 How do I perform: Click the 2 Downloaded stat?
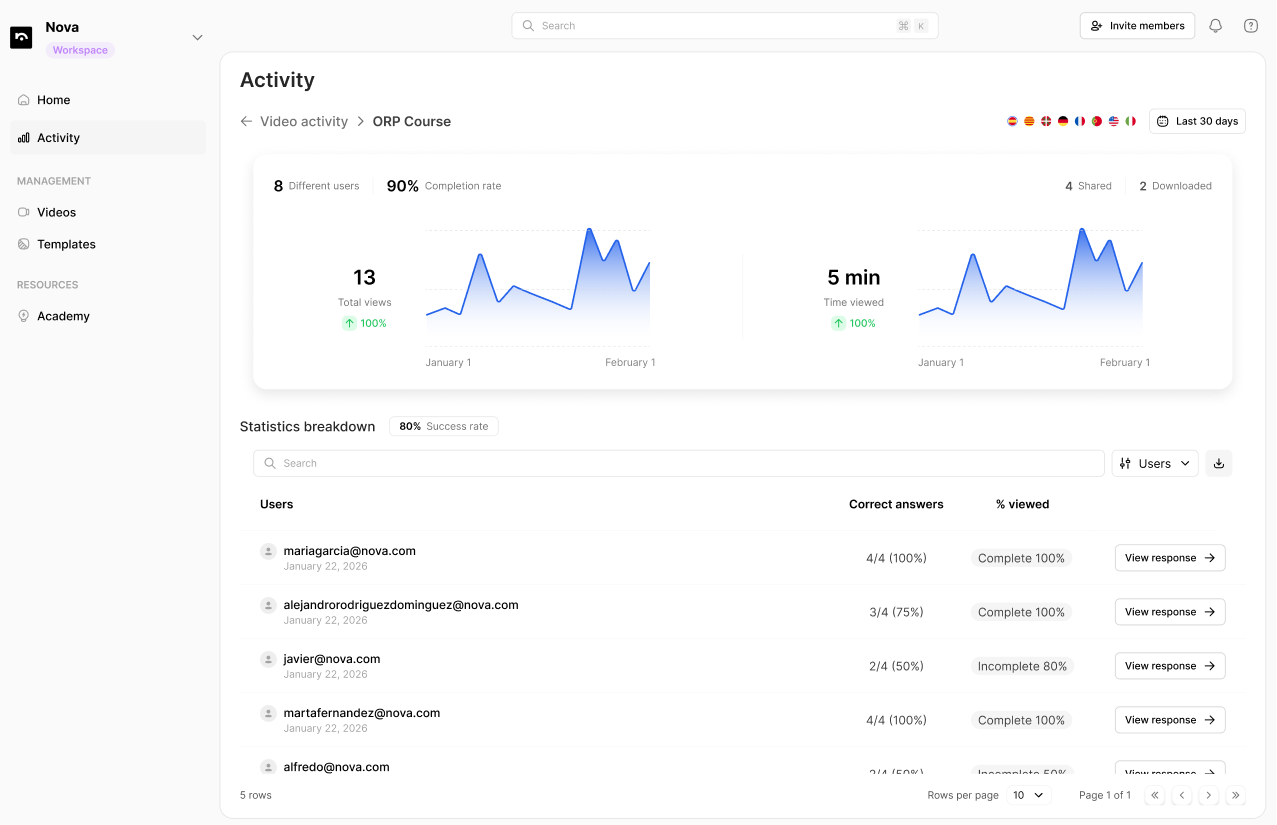(x=1175, y=186)
